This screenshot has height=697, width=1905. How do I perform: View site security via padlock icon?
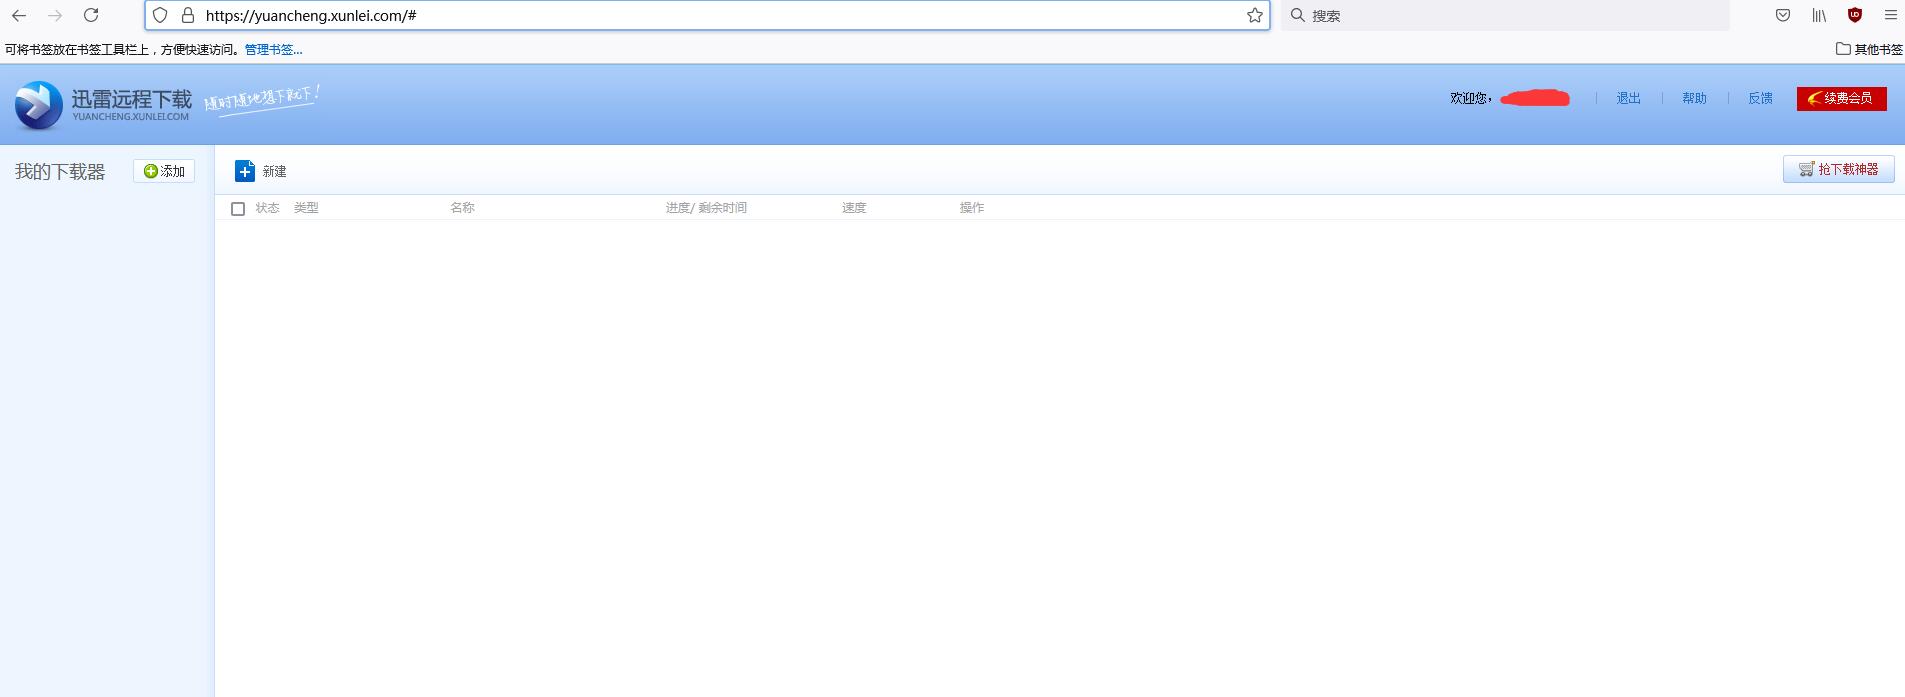pyautogui.click(x=187, y=15)
